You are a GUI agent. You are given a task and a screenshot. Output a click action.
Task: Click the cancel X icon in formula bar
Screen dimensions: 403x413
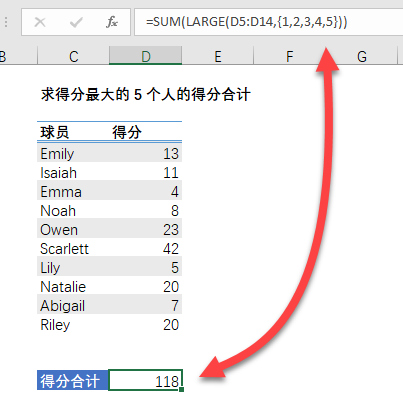point(40,22)
